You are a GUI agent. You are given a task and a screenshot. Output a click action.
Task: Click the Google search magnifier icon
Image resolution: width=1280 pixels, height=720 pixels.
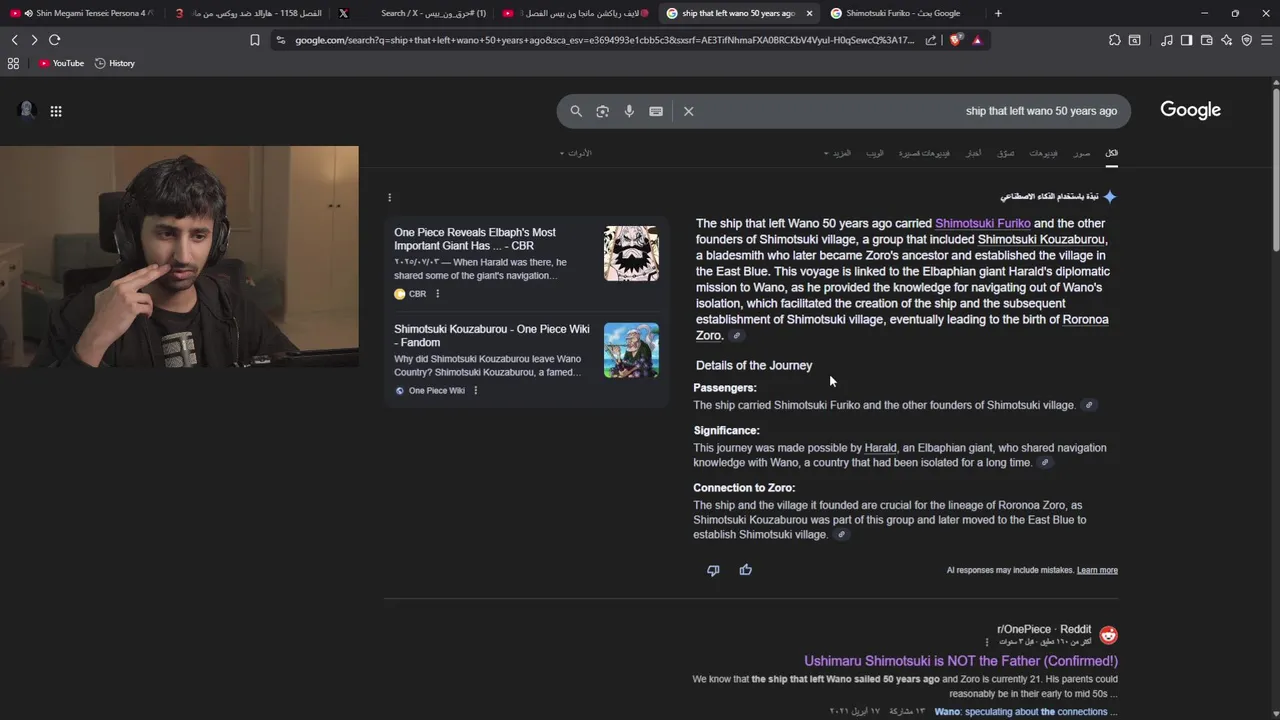(576, 111)
